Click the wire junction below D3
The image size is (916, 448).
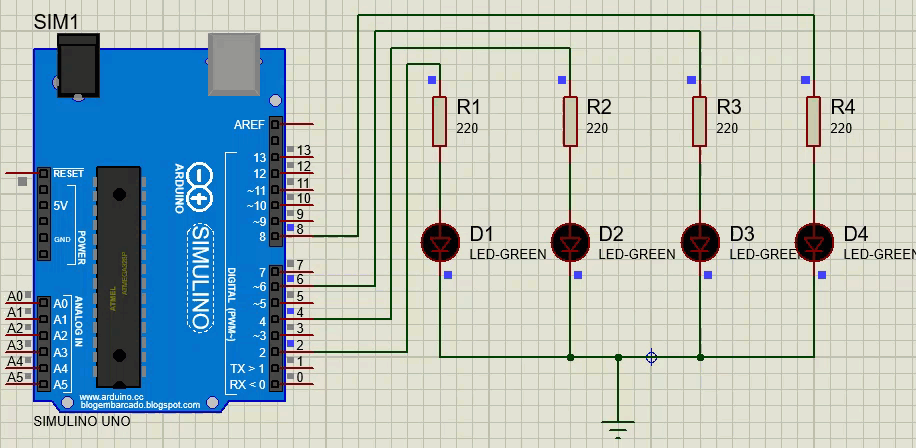tap(701, 357)
